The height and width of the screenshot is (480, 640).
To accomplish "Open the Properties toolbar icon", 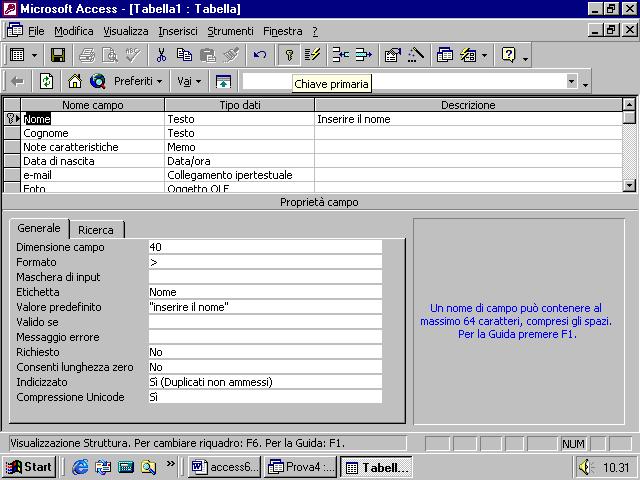I will point(392,55).
